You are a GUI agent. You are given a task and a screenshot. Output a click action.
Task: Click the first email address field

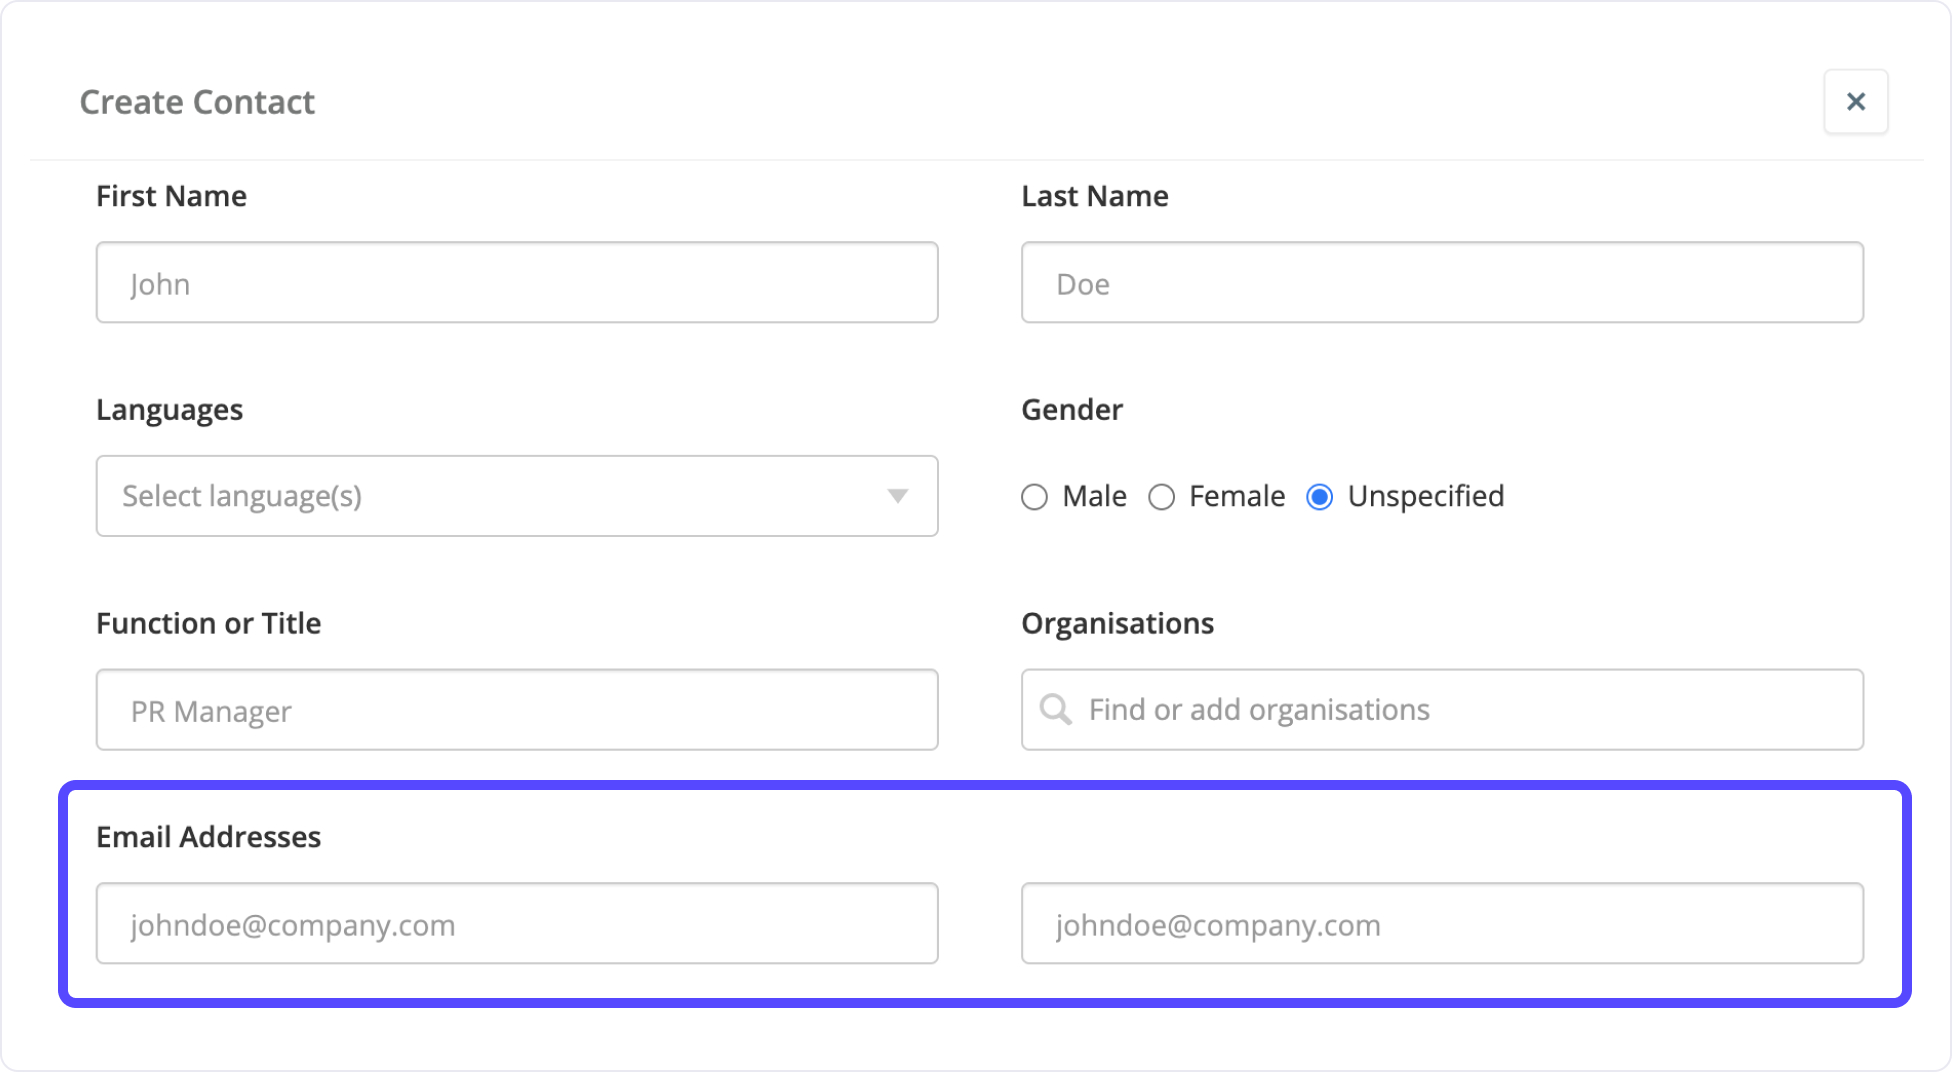[x=517, y=923]
